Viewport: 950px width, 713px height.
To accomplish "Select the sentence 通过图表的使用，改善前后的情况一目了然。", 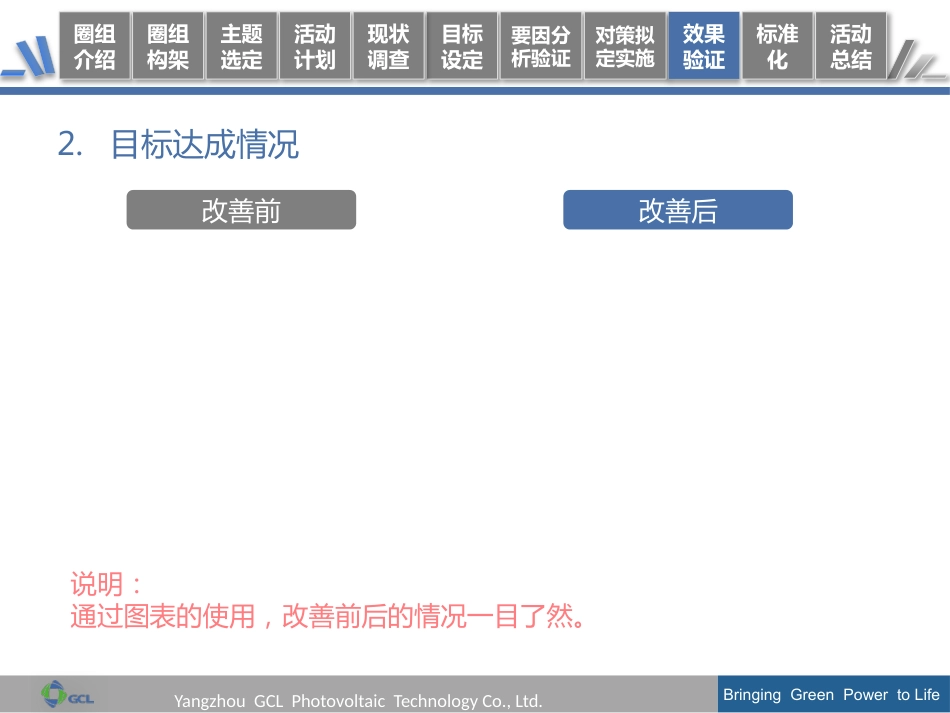I will pyautogui.click(x=328, y=617).
